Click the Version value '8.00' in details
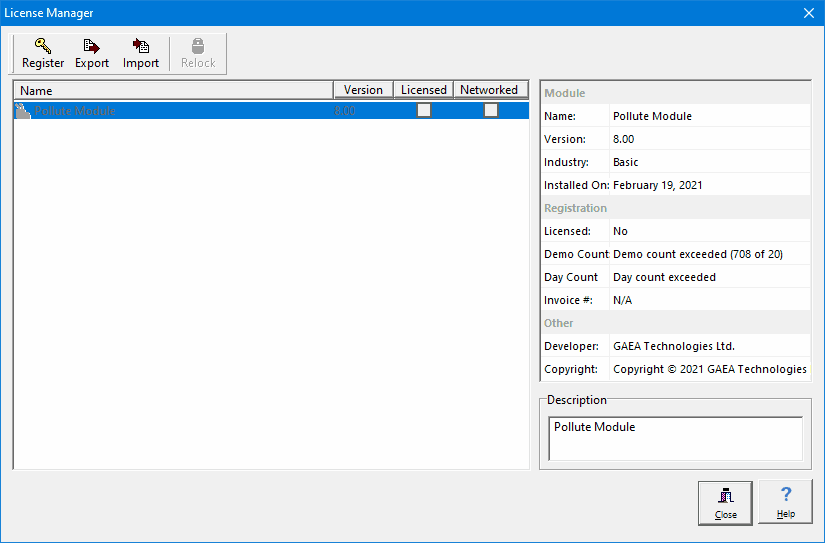This screenshot has width=825, height=543. click(x=623, y=139)
